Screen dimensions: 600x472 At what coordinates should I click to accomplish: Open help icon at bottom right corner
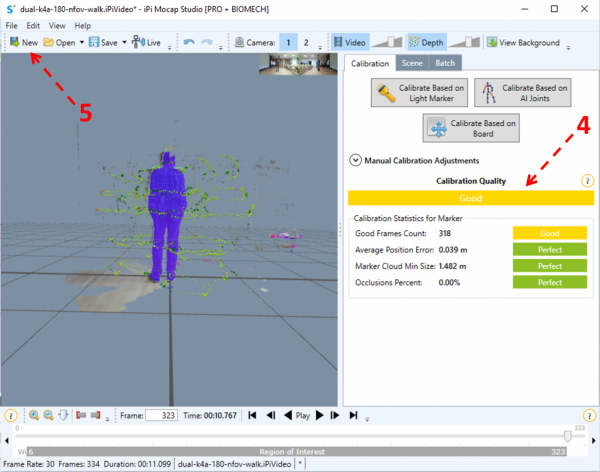[x=589, y=415]
